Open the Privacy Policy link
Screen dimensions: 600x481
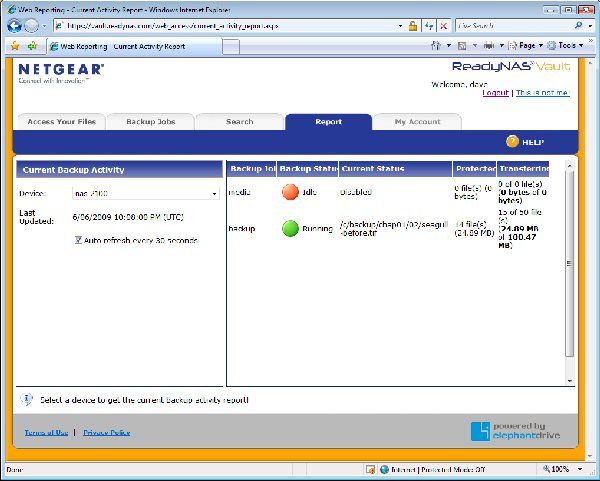(106, 433)
